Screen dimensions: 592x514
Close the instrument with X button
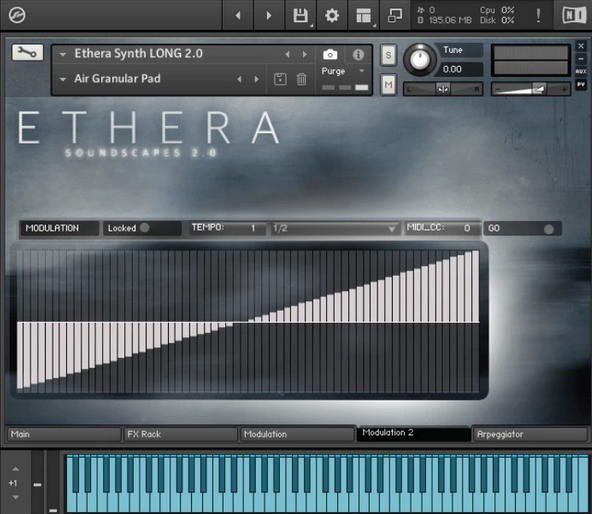(x=581, y=46)
